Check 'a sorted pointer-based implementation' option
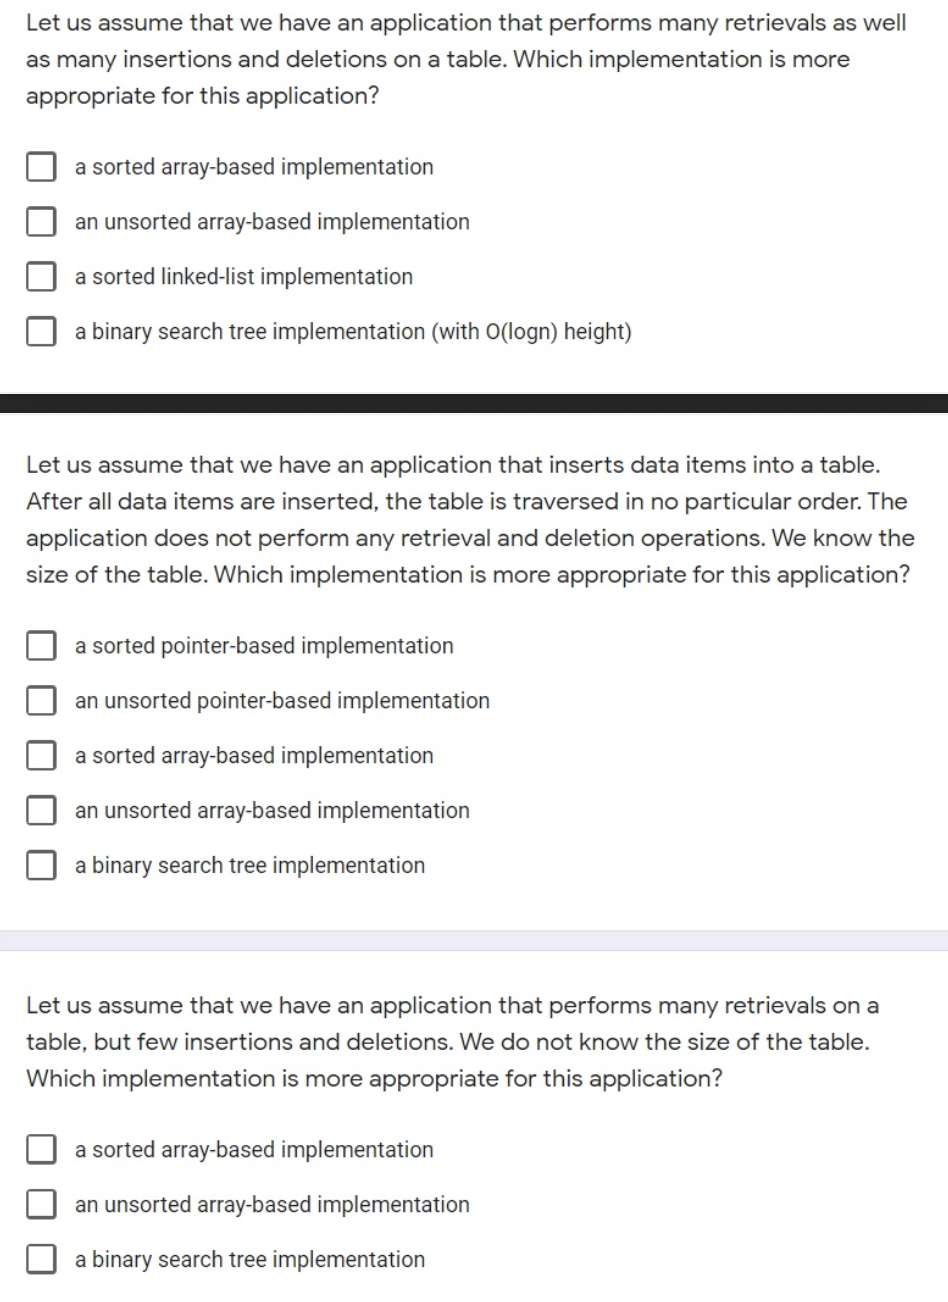The width and height of the screenshot is (948, 1302). (x=40, y=646)
